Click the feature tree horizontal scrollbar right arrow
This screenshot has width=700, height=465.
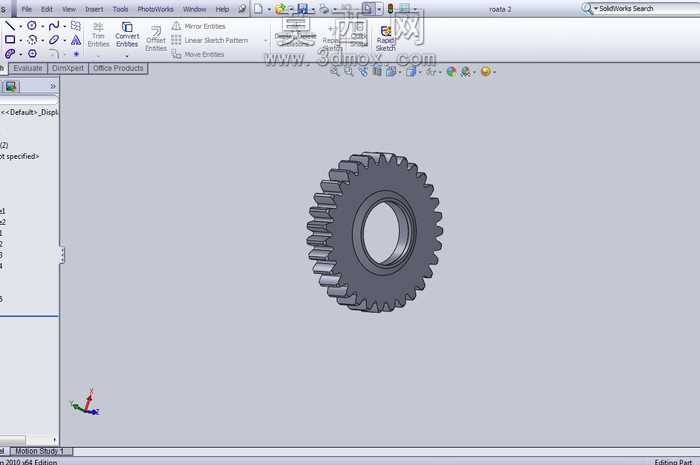tap(55, 440)
